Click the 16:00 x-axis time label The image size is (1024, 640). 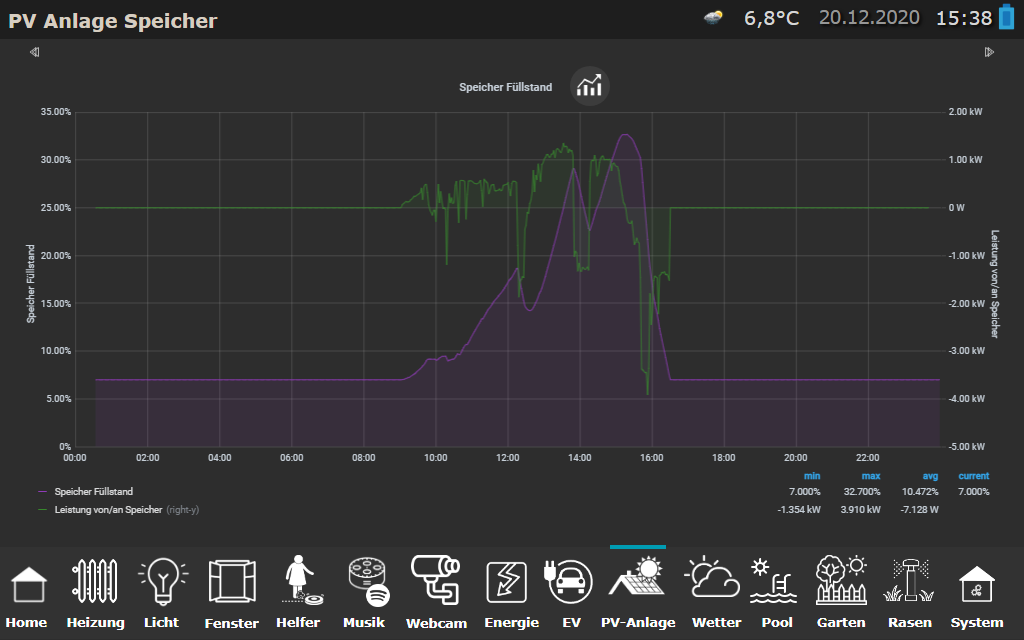652,458
